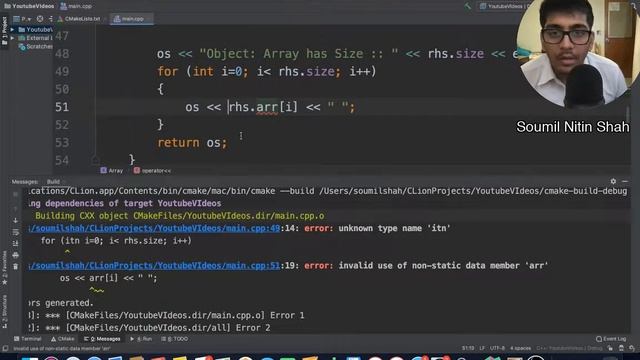Click the YoutubeVideos breadcrumb in navigation bar
The height and width of the screenshot is (360, 640).
click(29, 6)
